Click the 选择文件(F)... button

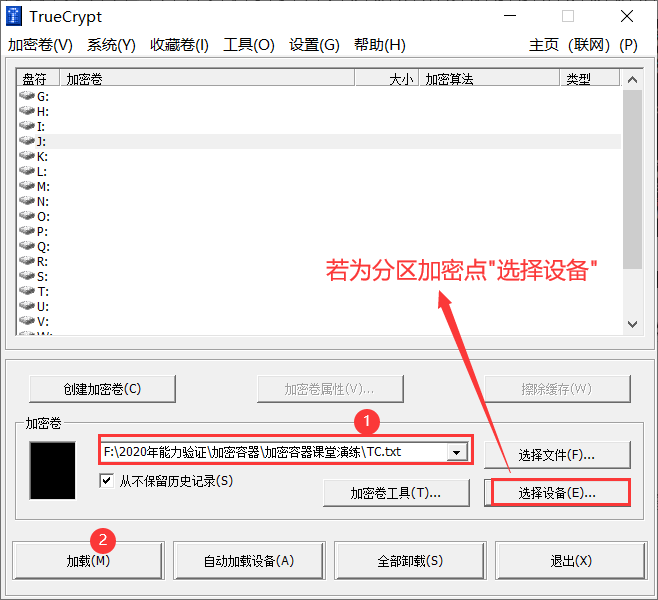557,455
